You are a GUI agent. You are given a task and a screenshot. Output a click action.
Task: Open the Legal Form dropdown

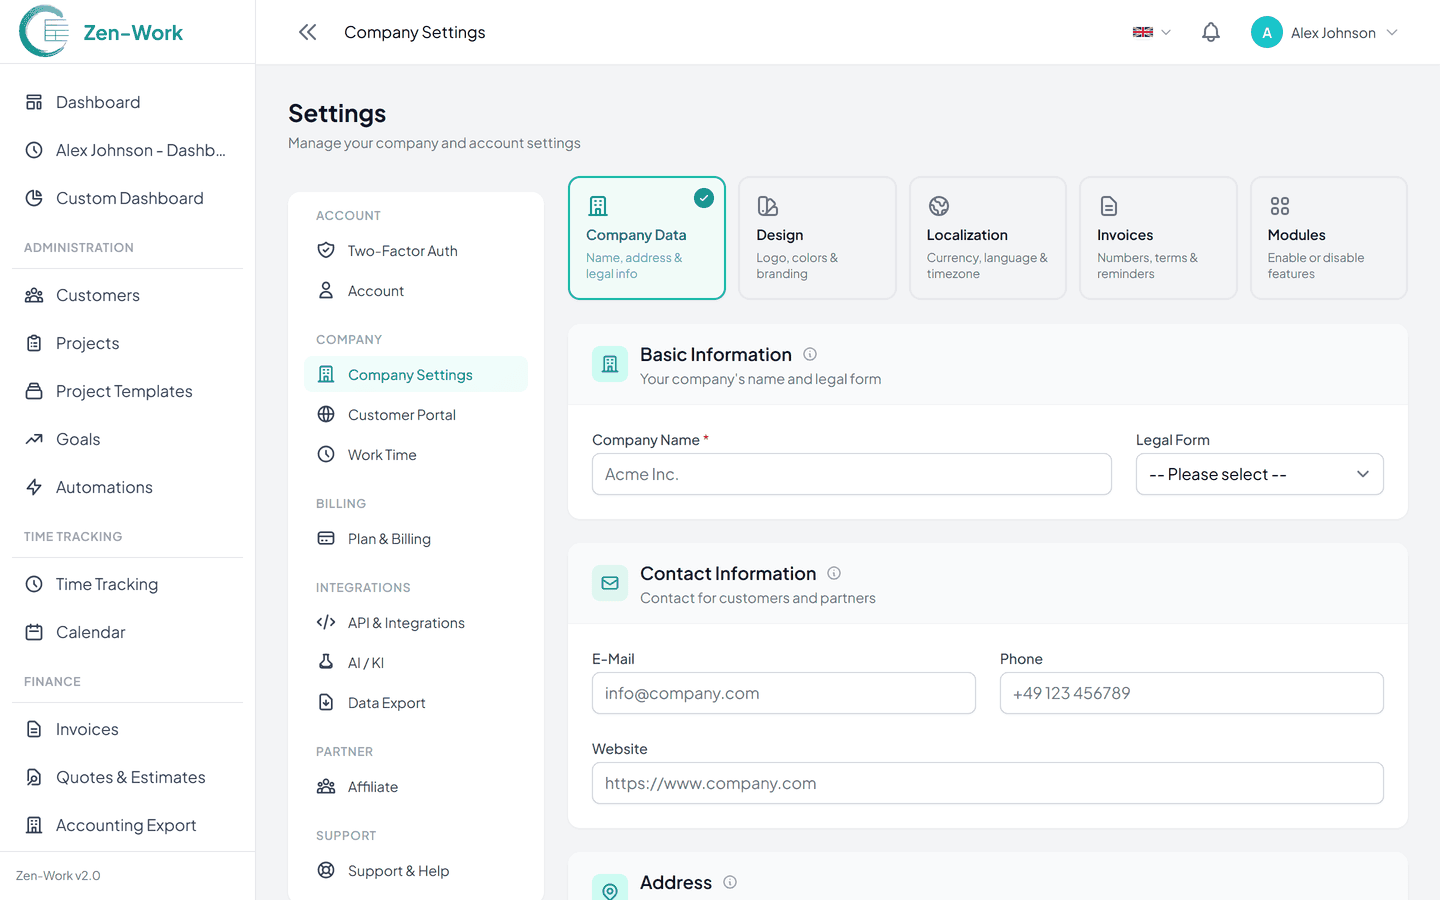pos(1259,473)
